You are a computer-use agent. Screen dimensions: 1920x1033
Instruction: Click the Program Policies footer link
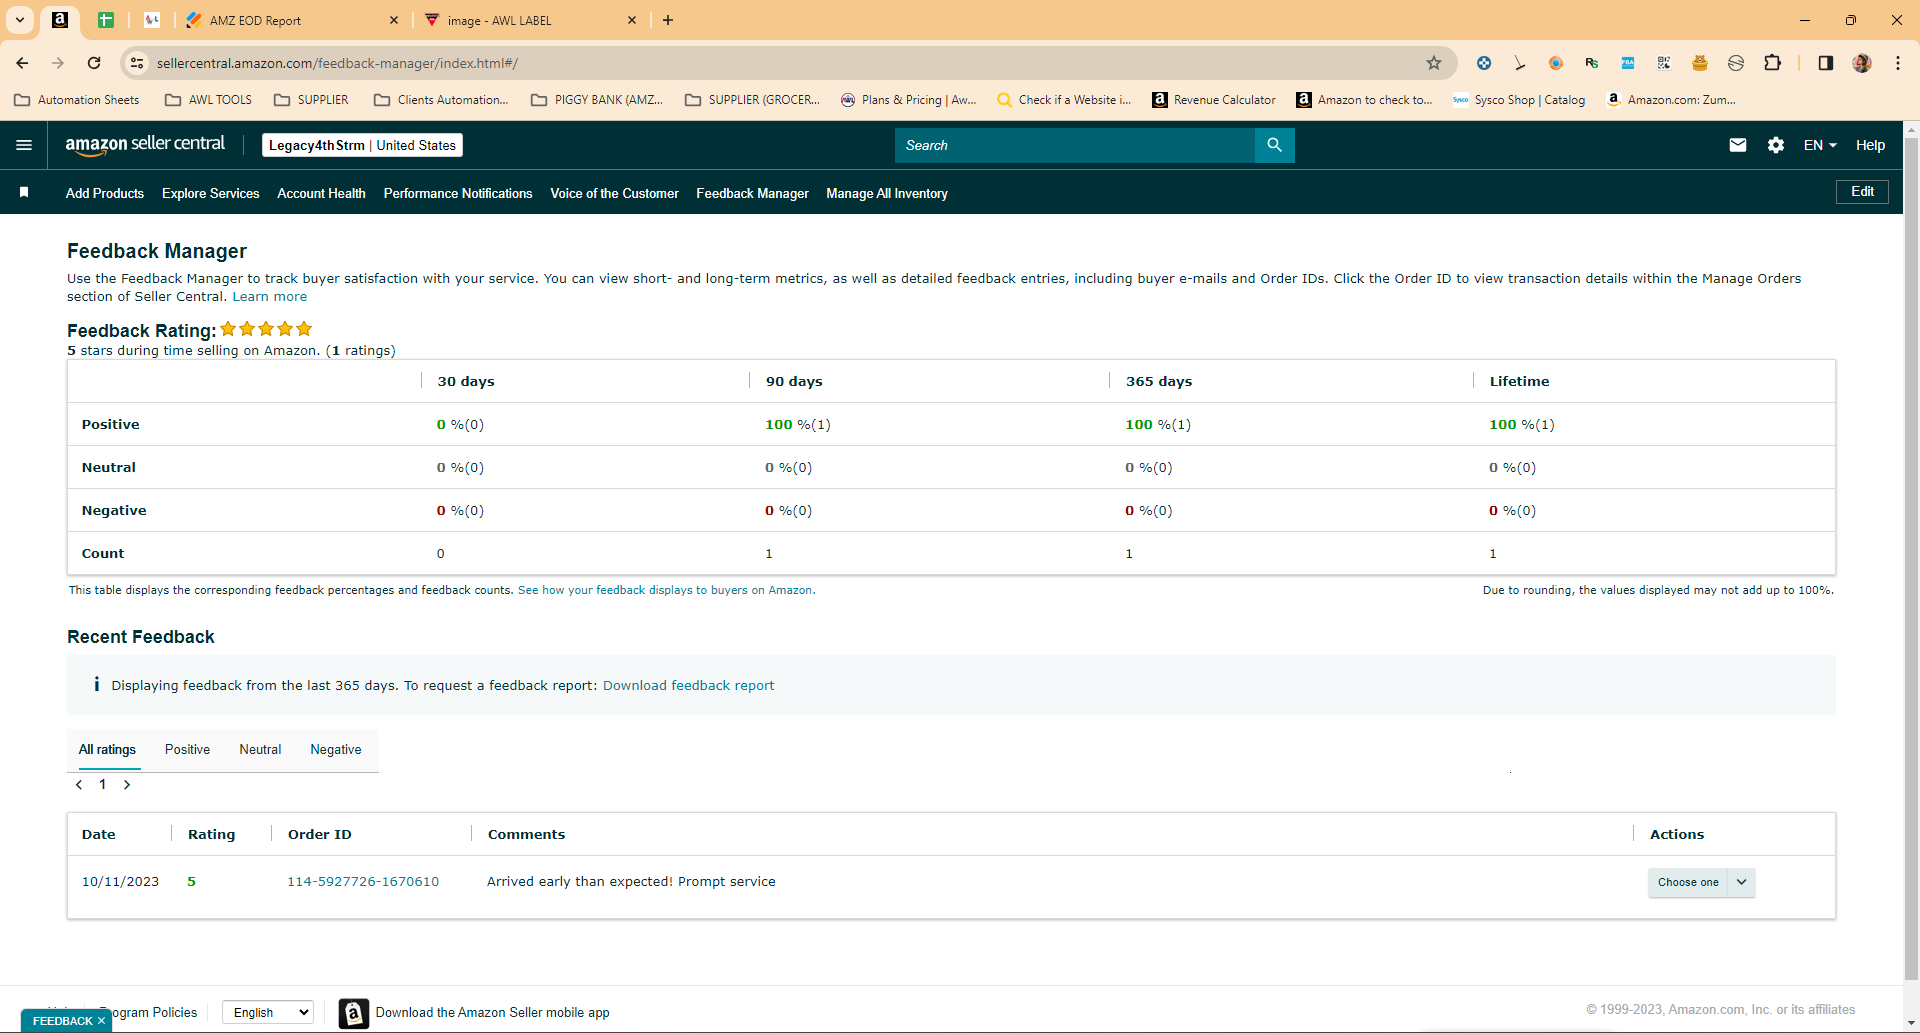[x=148, y=1013]
